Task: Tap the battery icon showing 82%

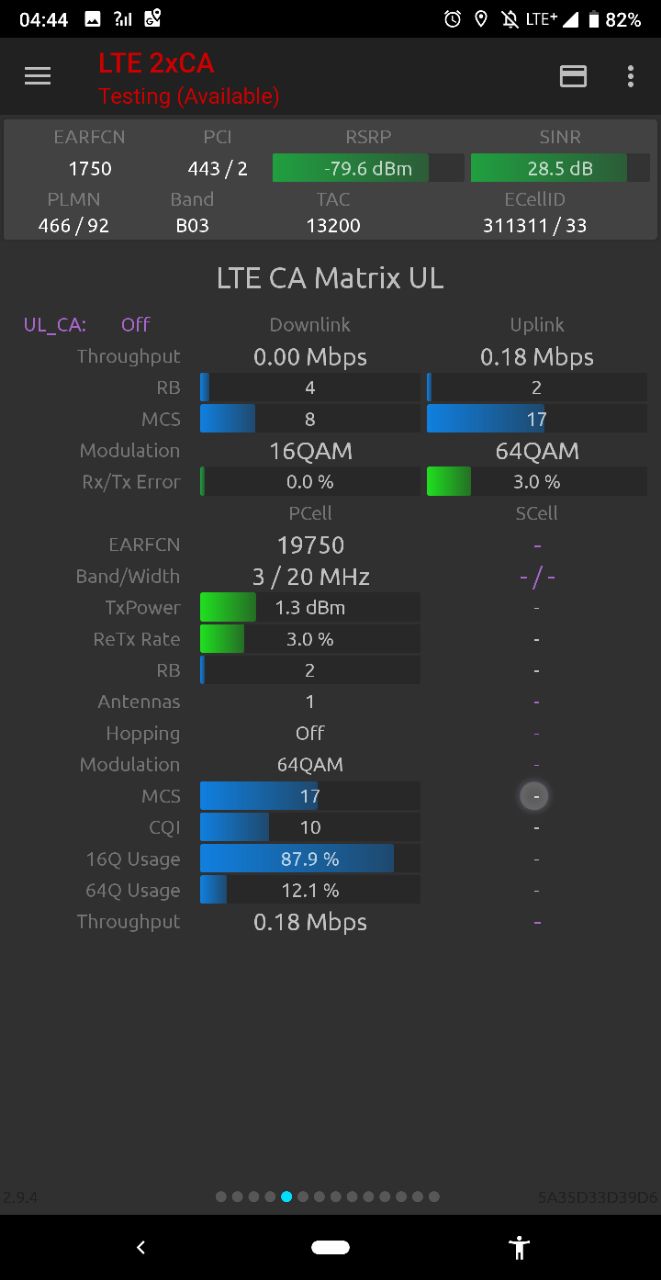Action: (x=594, y=19)
